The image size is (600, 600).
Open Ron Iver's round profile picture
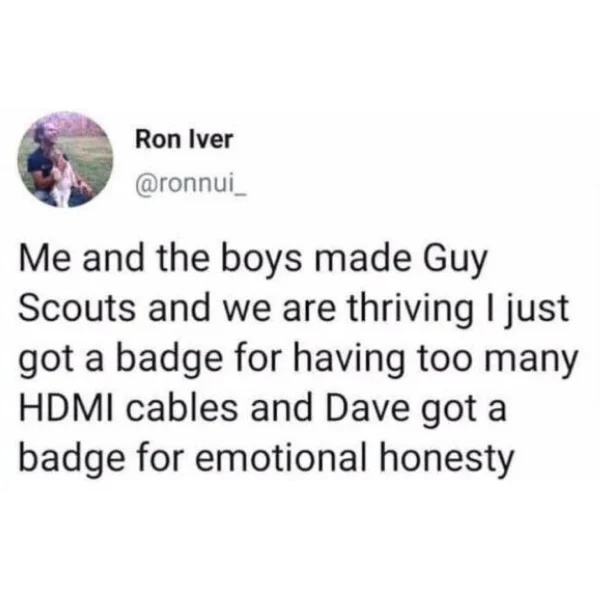pyautogui.click(x=65, y=160)
